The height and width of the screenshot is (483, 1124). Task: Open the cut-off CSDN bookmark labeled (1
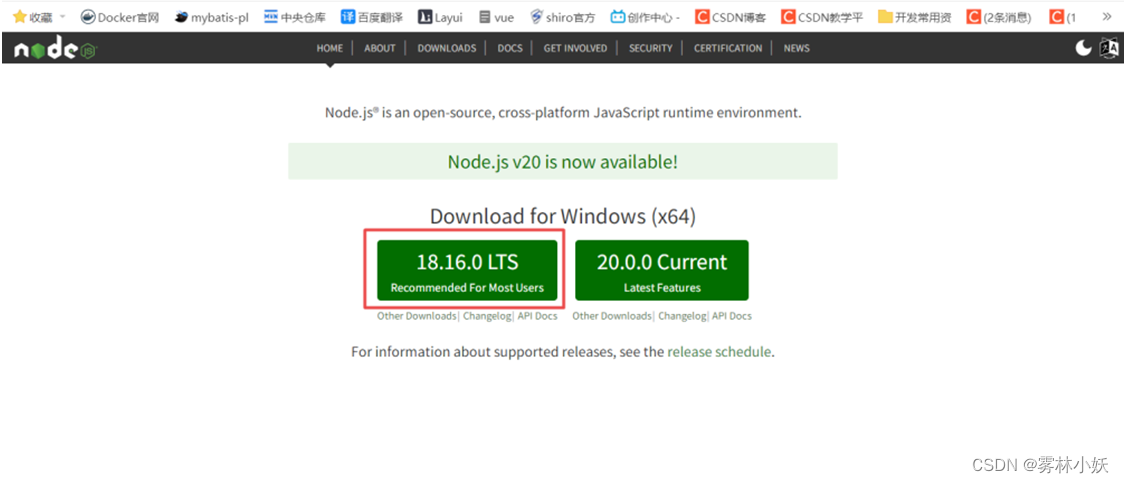1062,16
